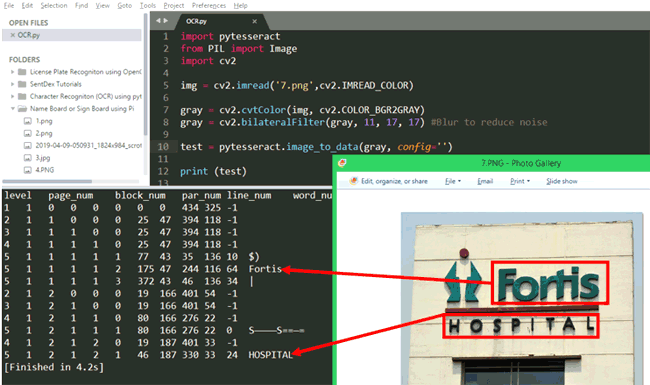Open the File dropdown in Photo Gallery
This screenshot has height=385, width=650.
[453, 181]
